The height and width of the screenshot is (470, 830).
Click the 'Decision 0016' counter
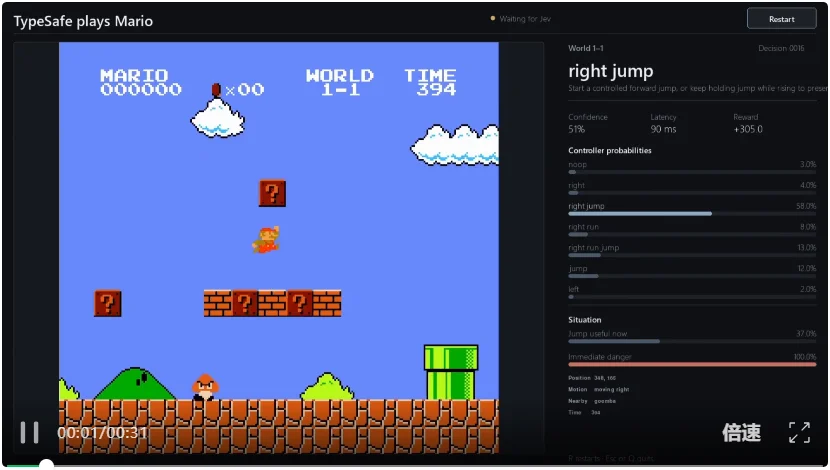781,48
